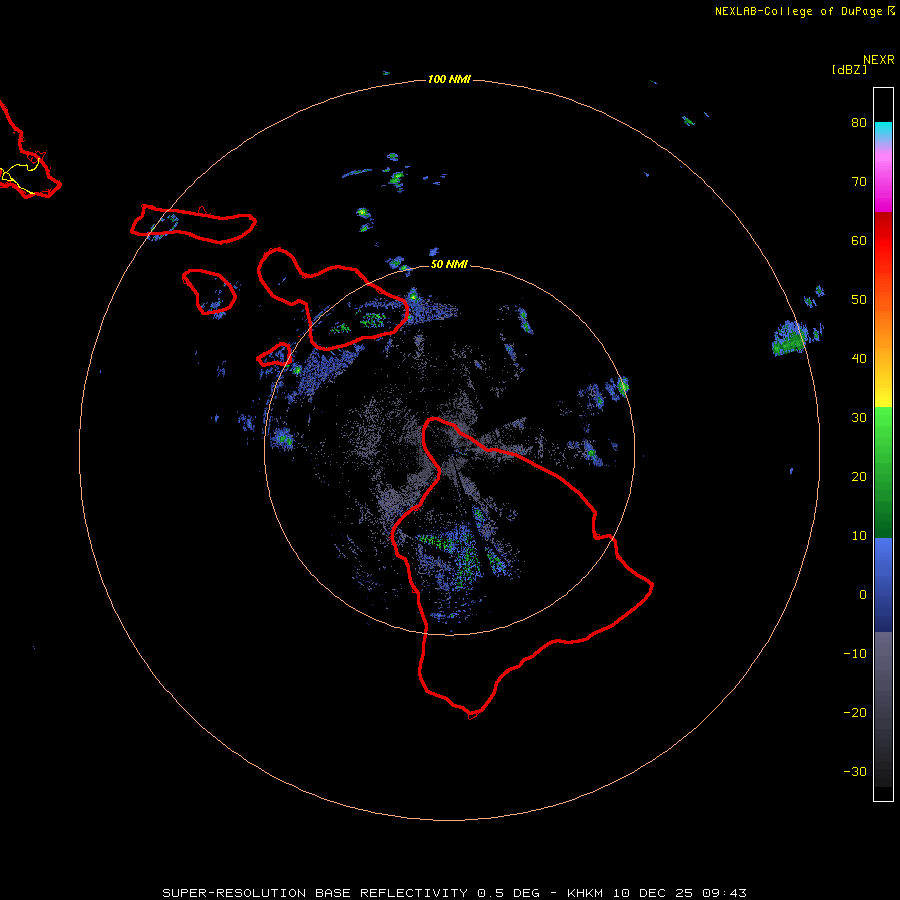Screen dimensions: 900x900
Task: Click the -10 value on the dBZ scale
Action: point(855,654)
